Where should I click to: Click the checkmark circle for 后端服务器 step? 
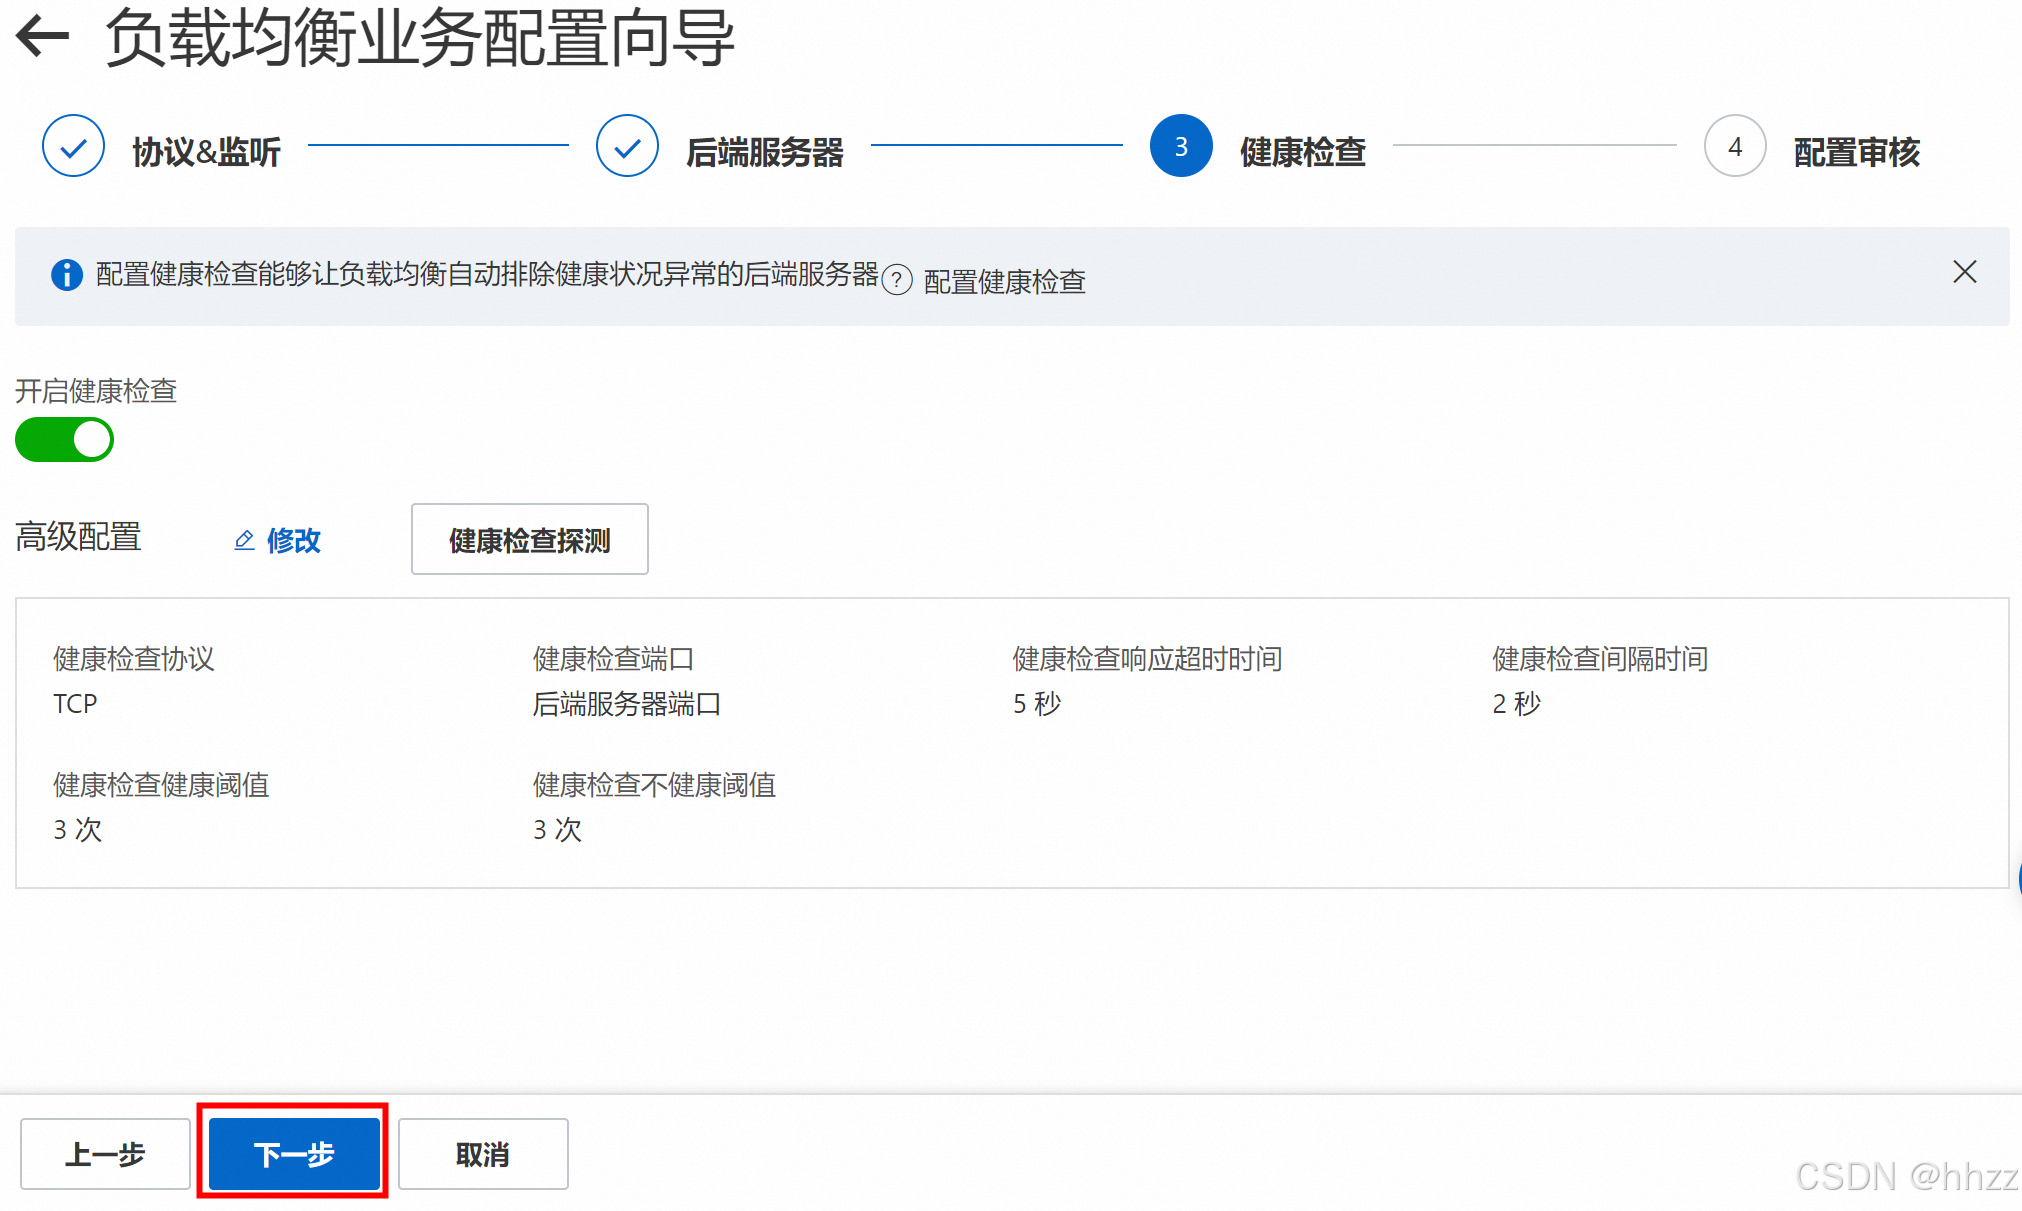627,146
